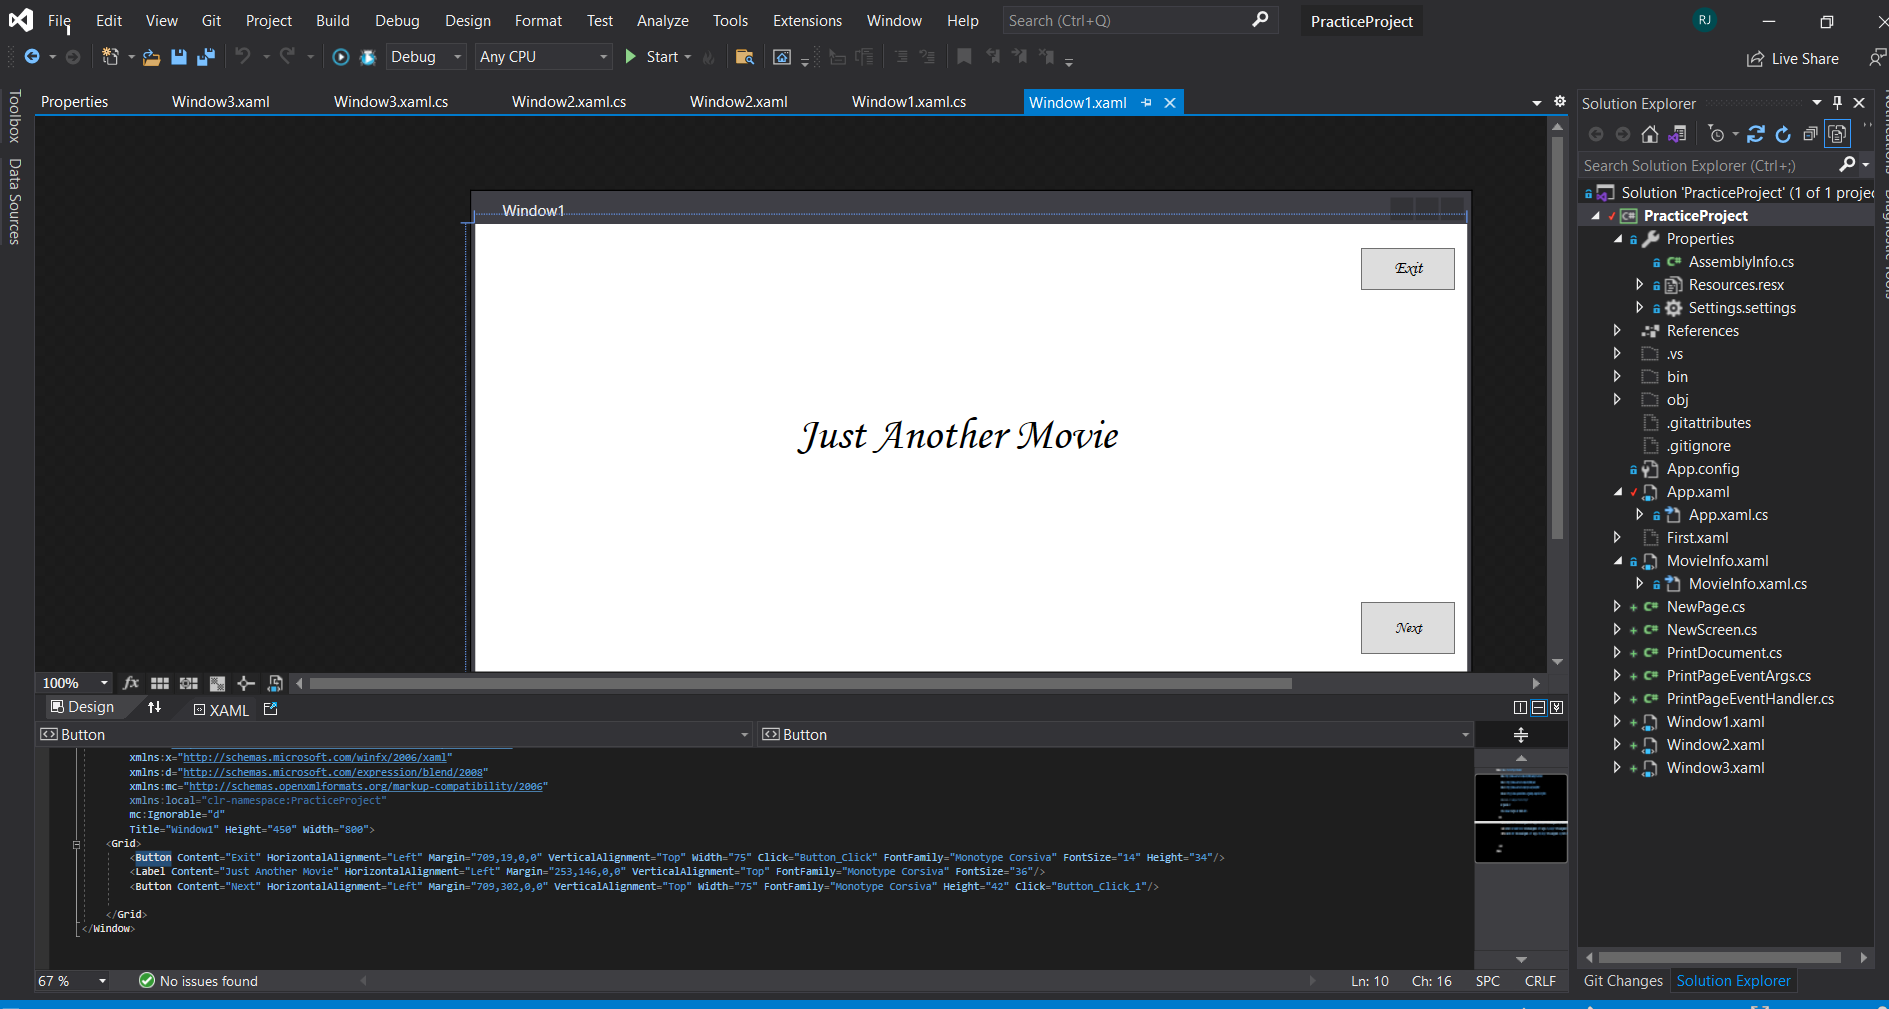This screenshot has height=1009, width=1889.
Task: Click the code overview scroll map thumbnail
Action: pos(1521,817)
